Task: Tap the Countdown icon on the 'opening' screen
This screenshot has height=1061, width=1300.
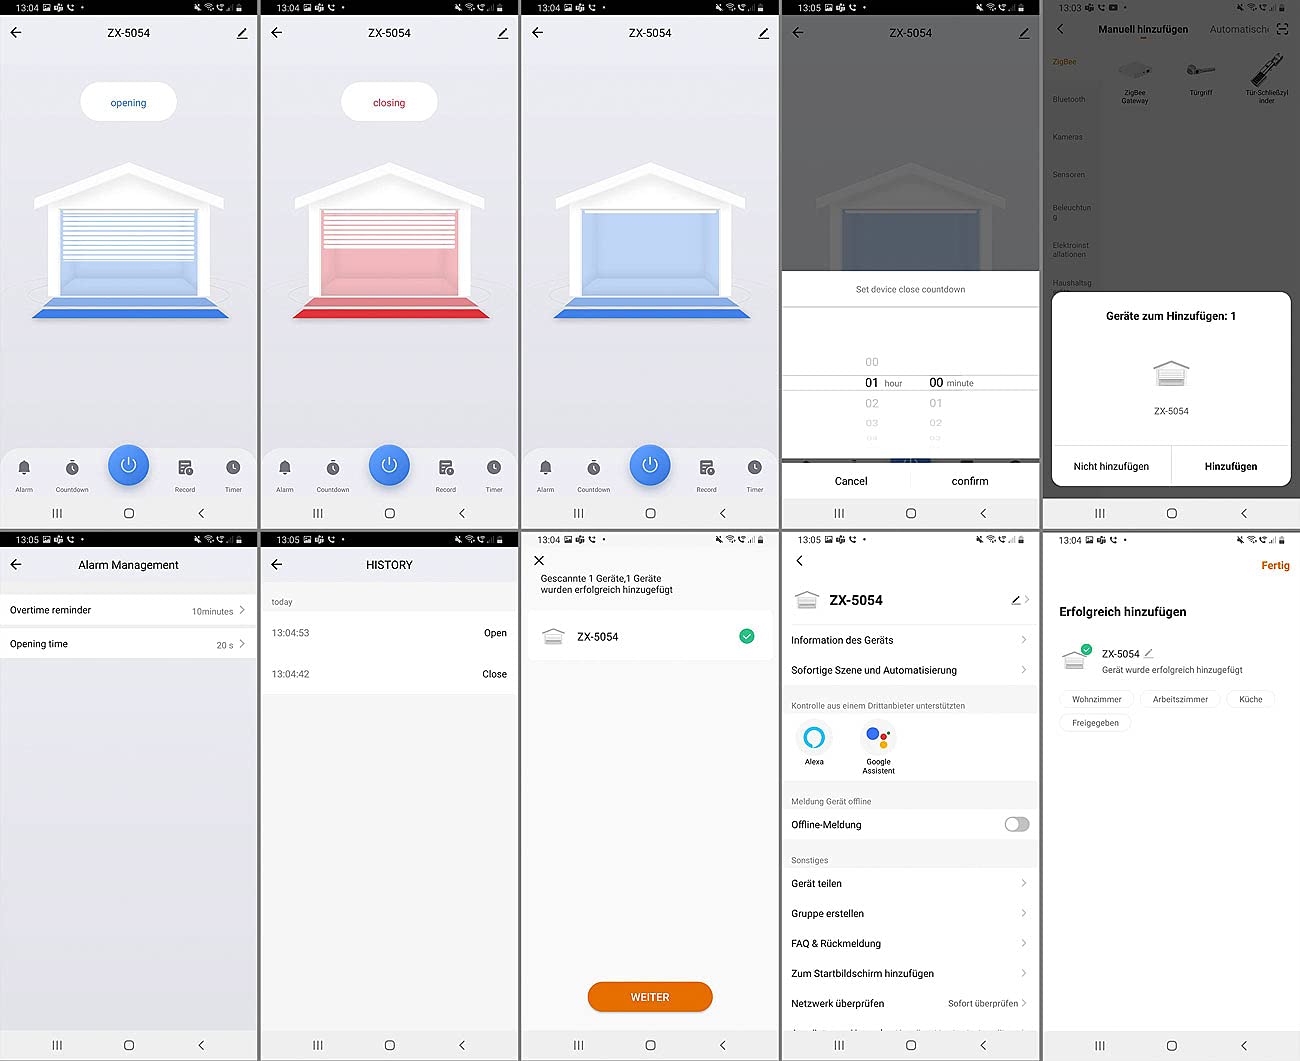Action: click(x=72, y=468)
